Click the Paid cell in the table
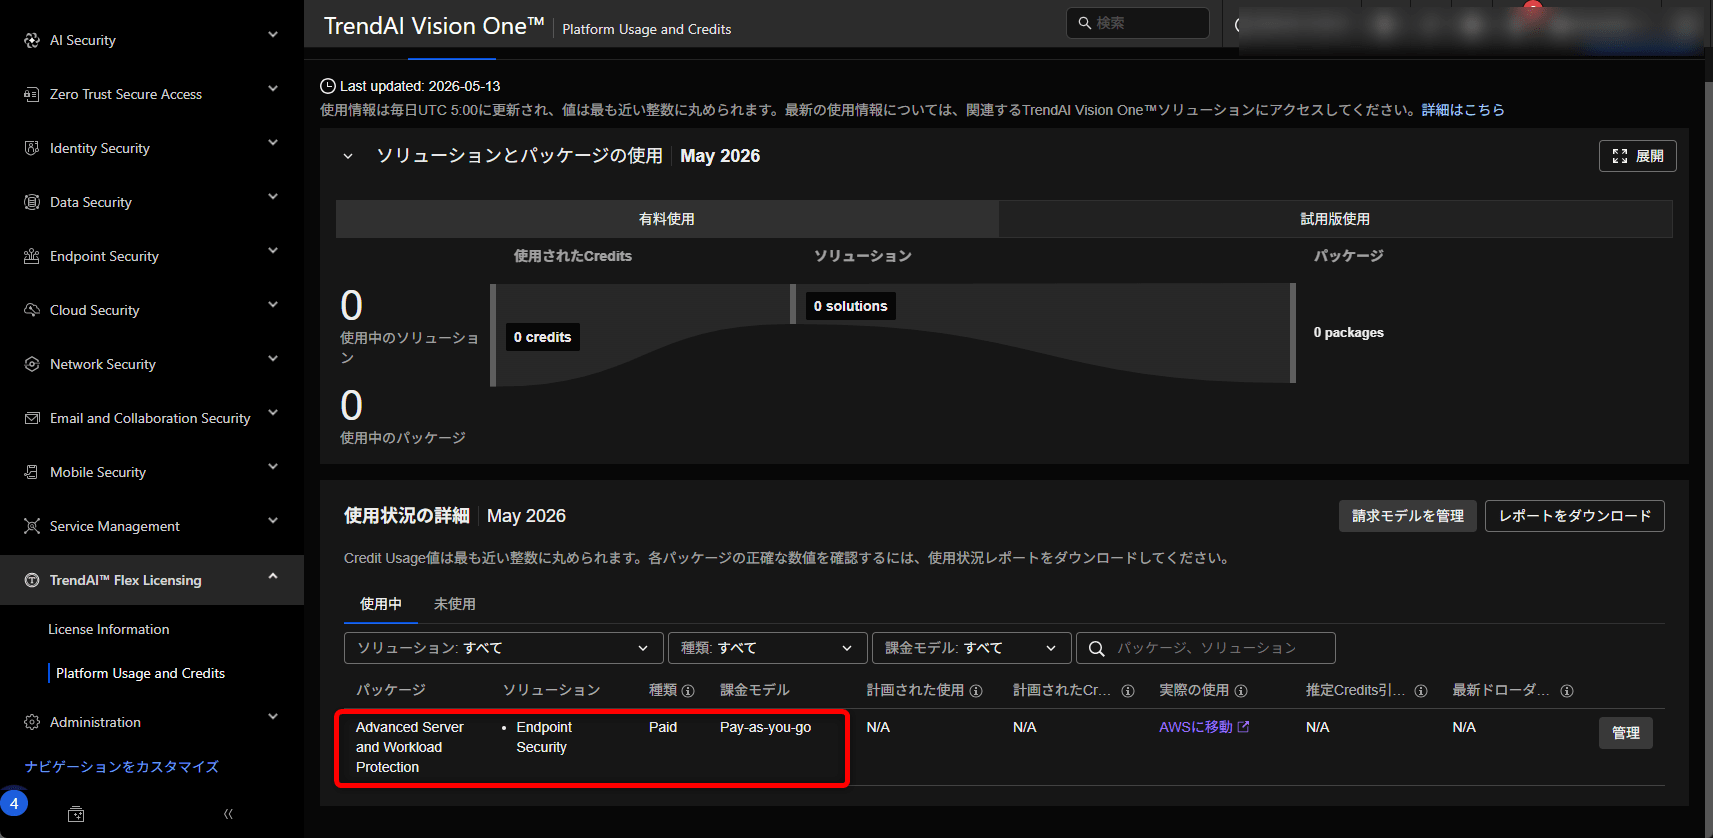 [x=663, y=727]
